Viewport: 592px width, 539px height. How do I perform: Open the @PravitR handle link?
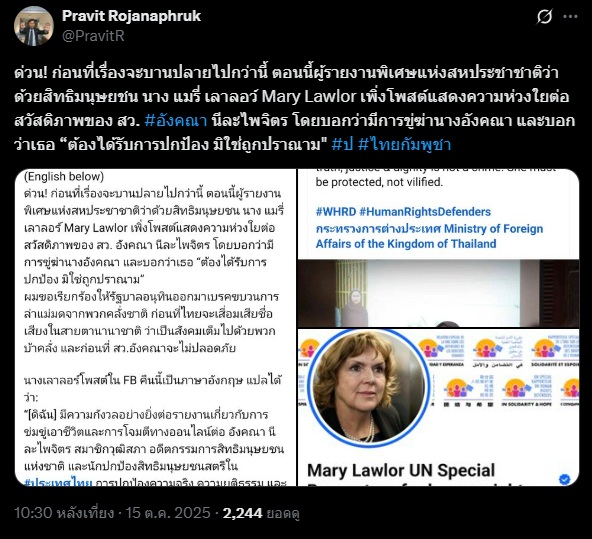pyautogui.click(x=93, y=36)
